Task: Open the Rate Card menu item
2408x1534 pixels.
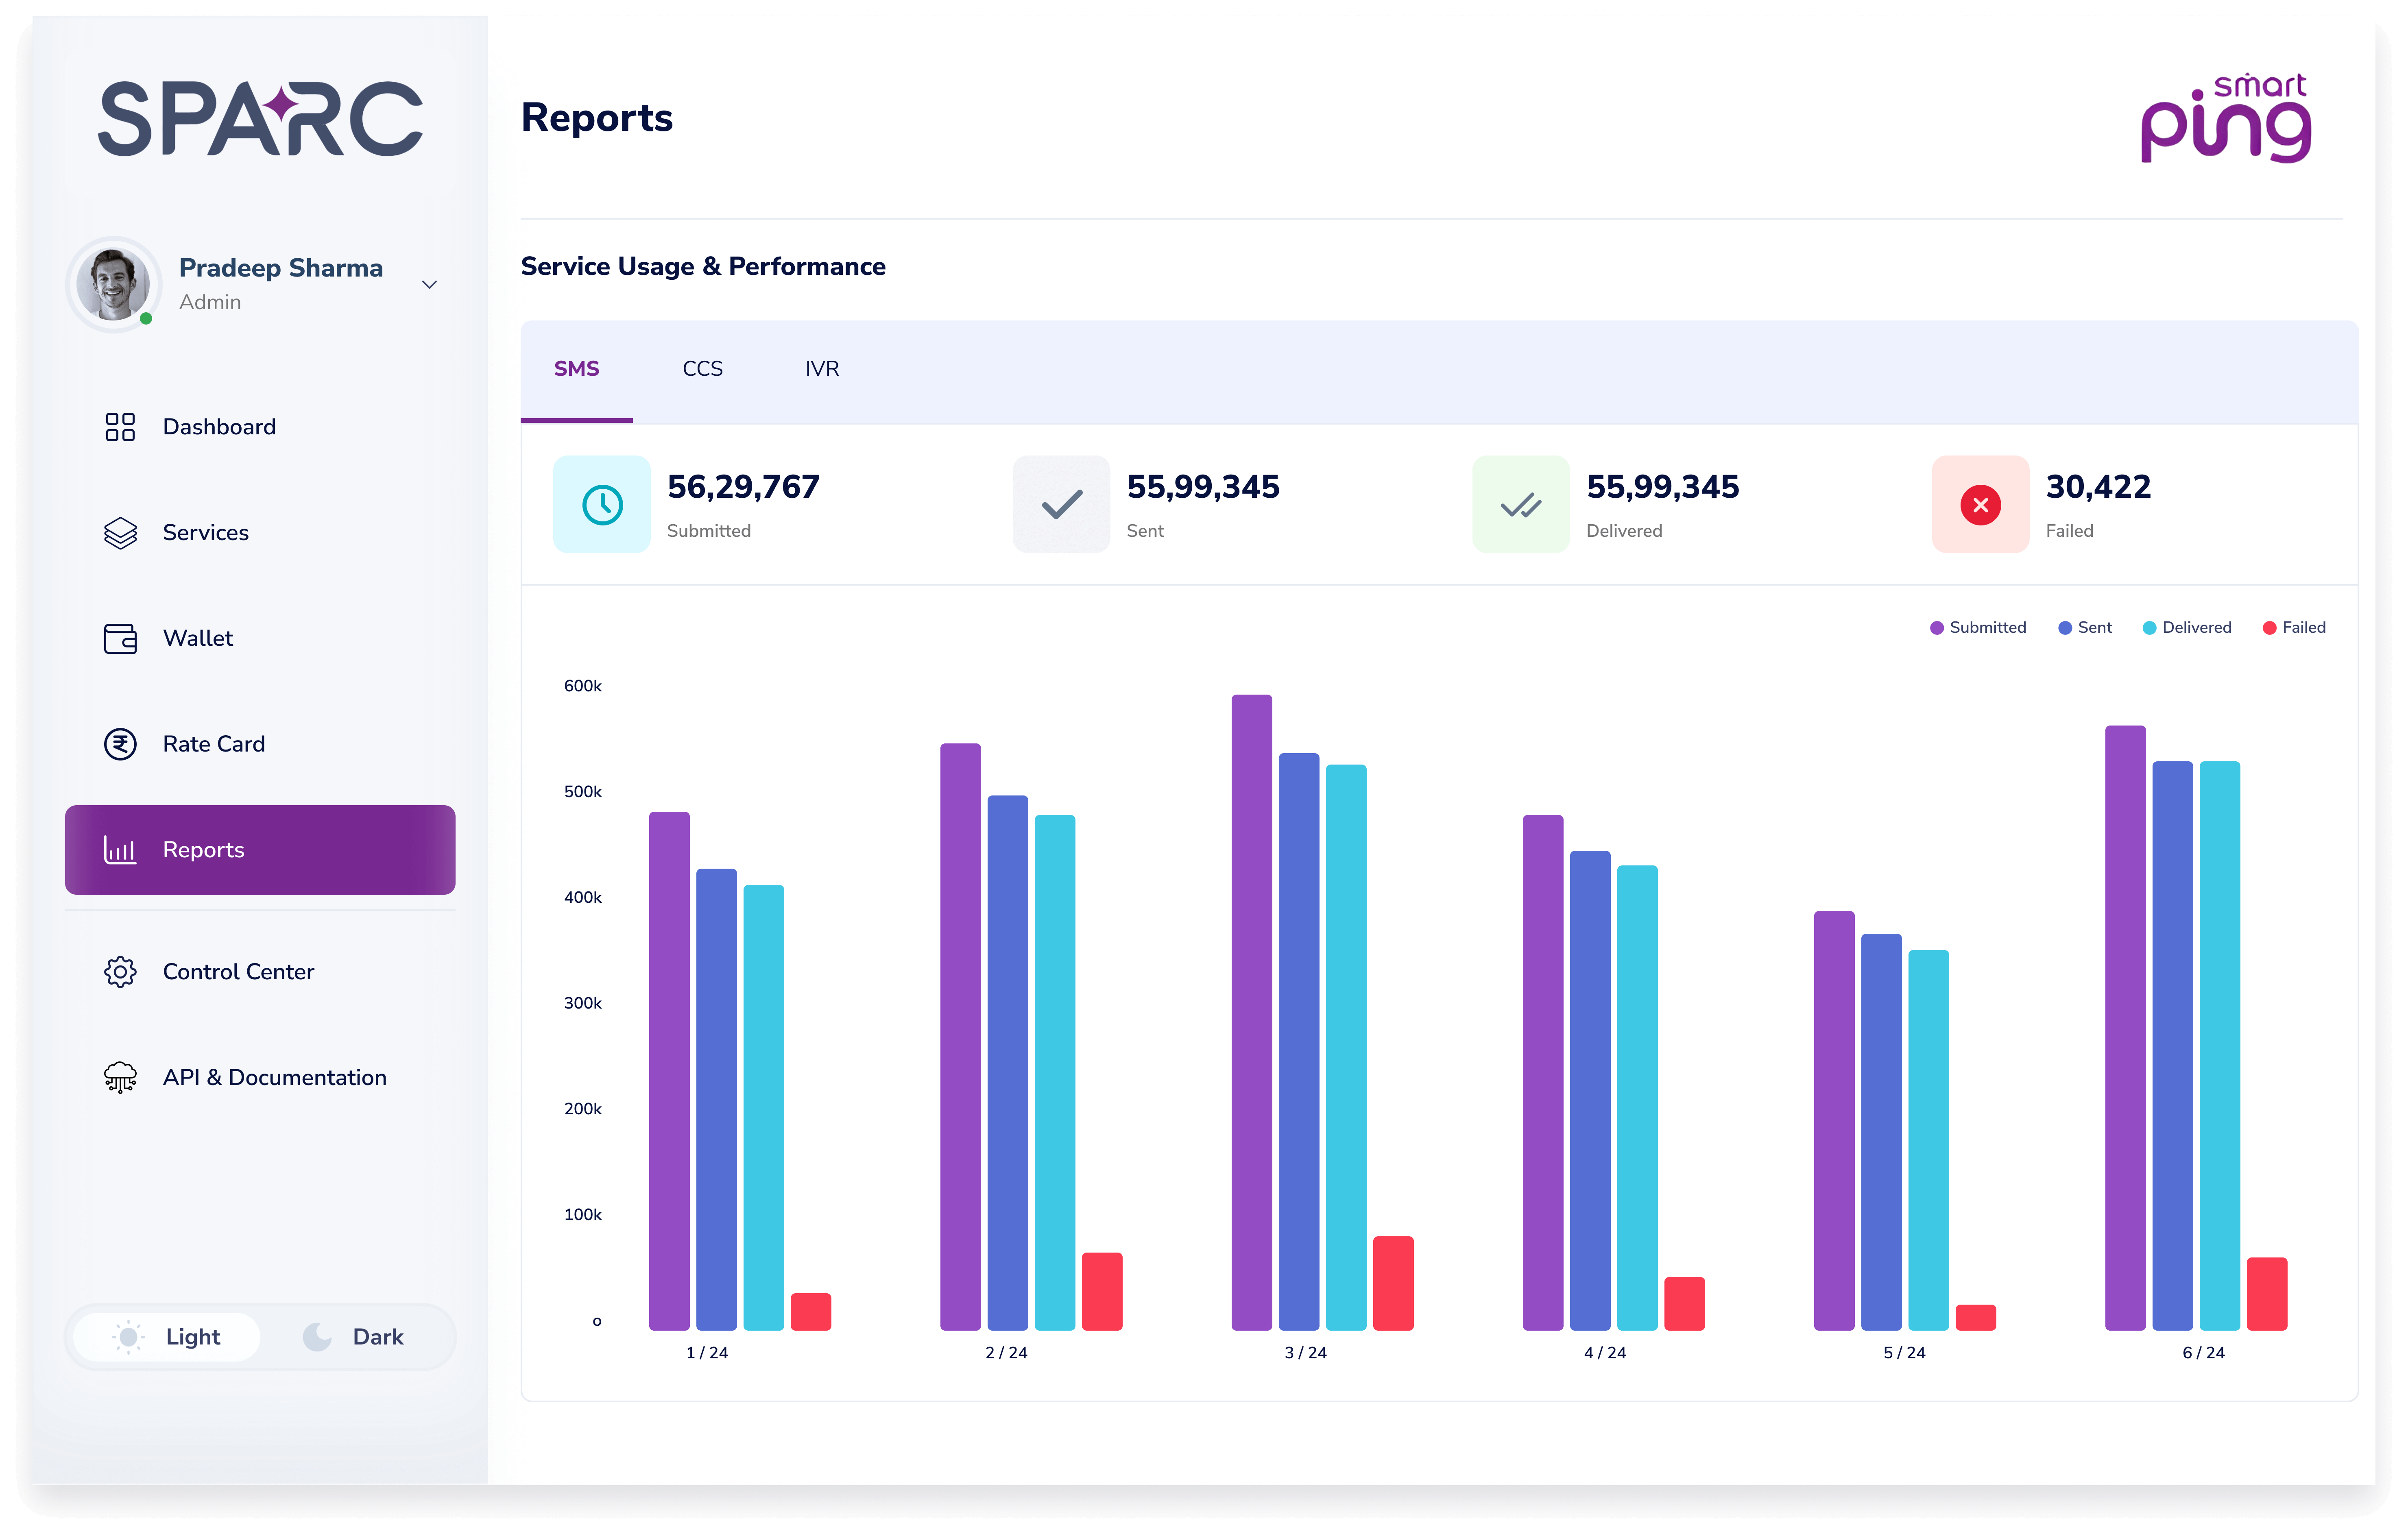Action: coord(260,744)
